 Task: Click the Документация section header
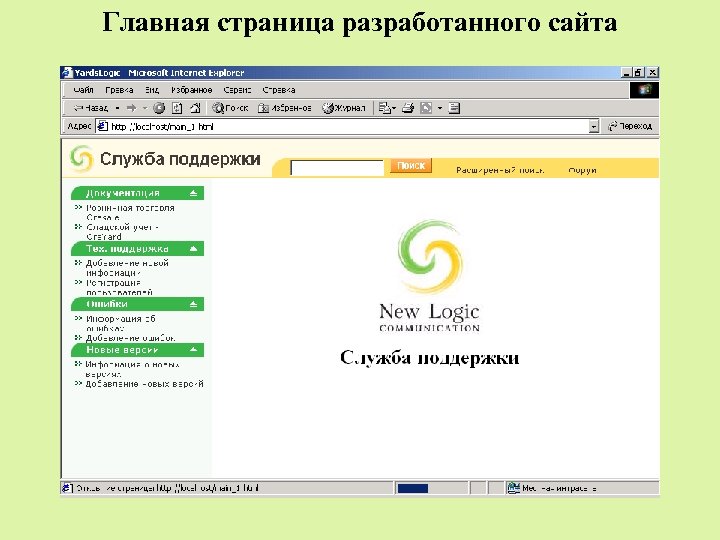137,193
